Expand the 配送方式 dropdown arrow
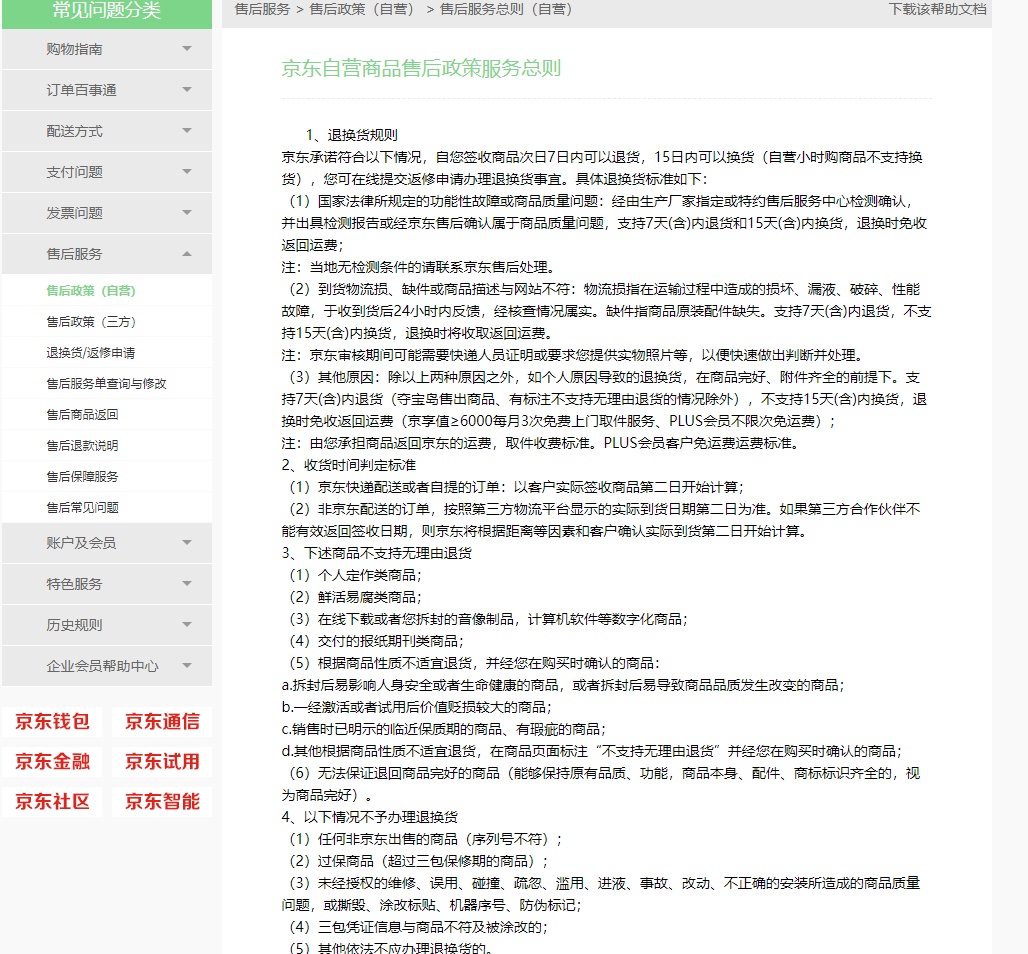 [187, 131]
